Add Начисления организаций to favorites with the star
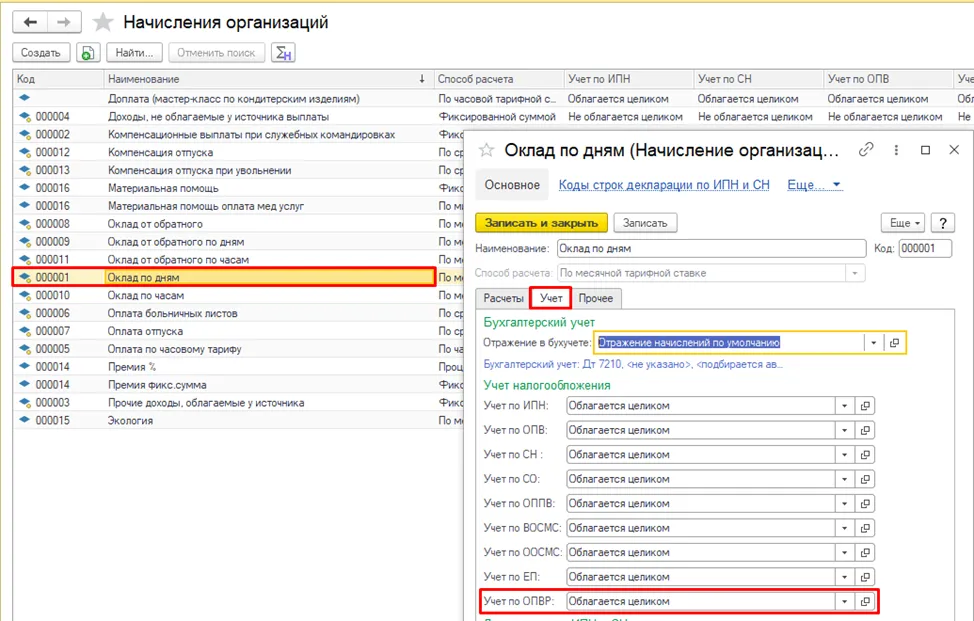974x621 pixels. 102,23
